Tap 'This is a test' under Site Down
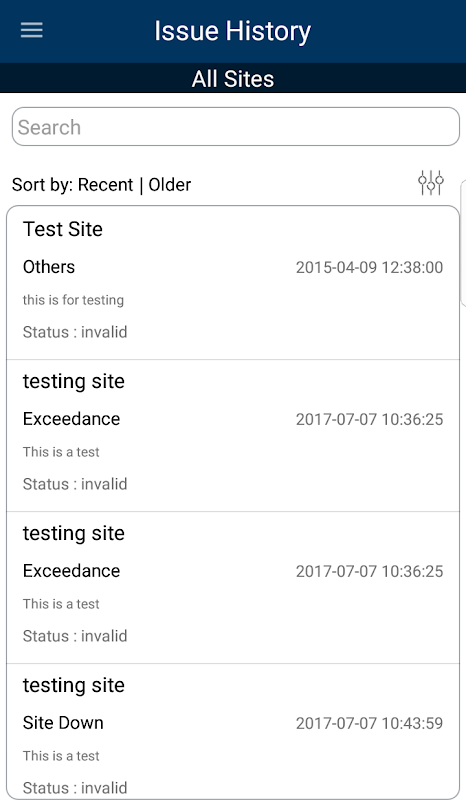 click(61, 756)
